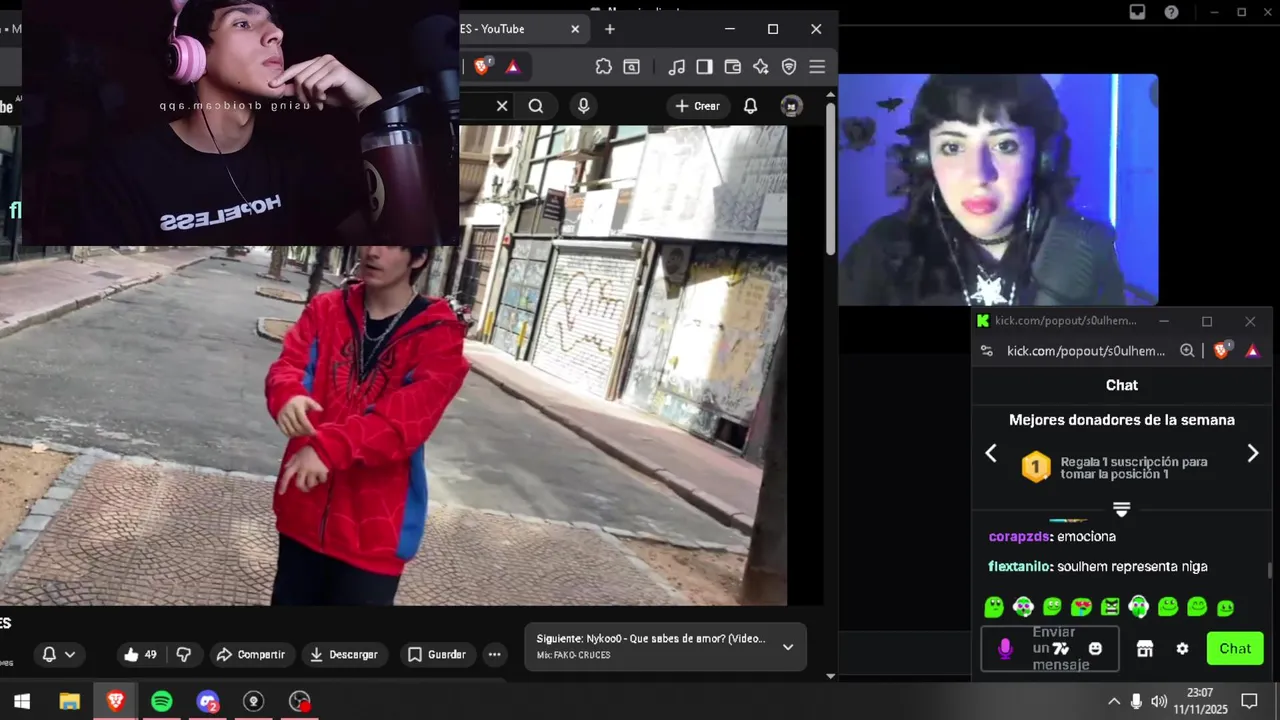Open the volume speaker tray icon
This screenshot has width=1280, height=720.
(1159, 701)
